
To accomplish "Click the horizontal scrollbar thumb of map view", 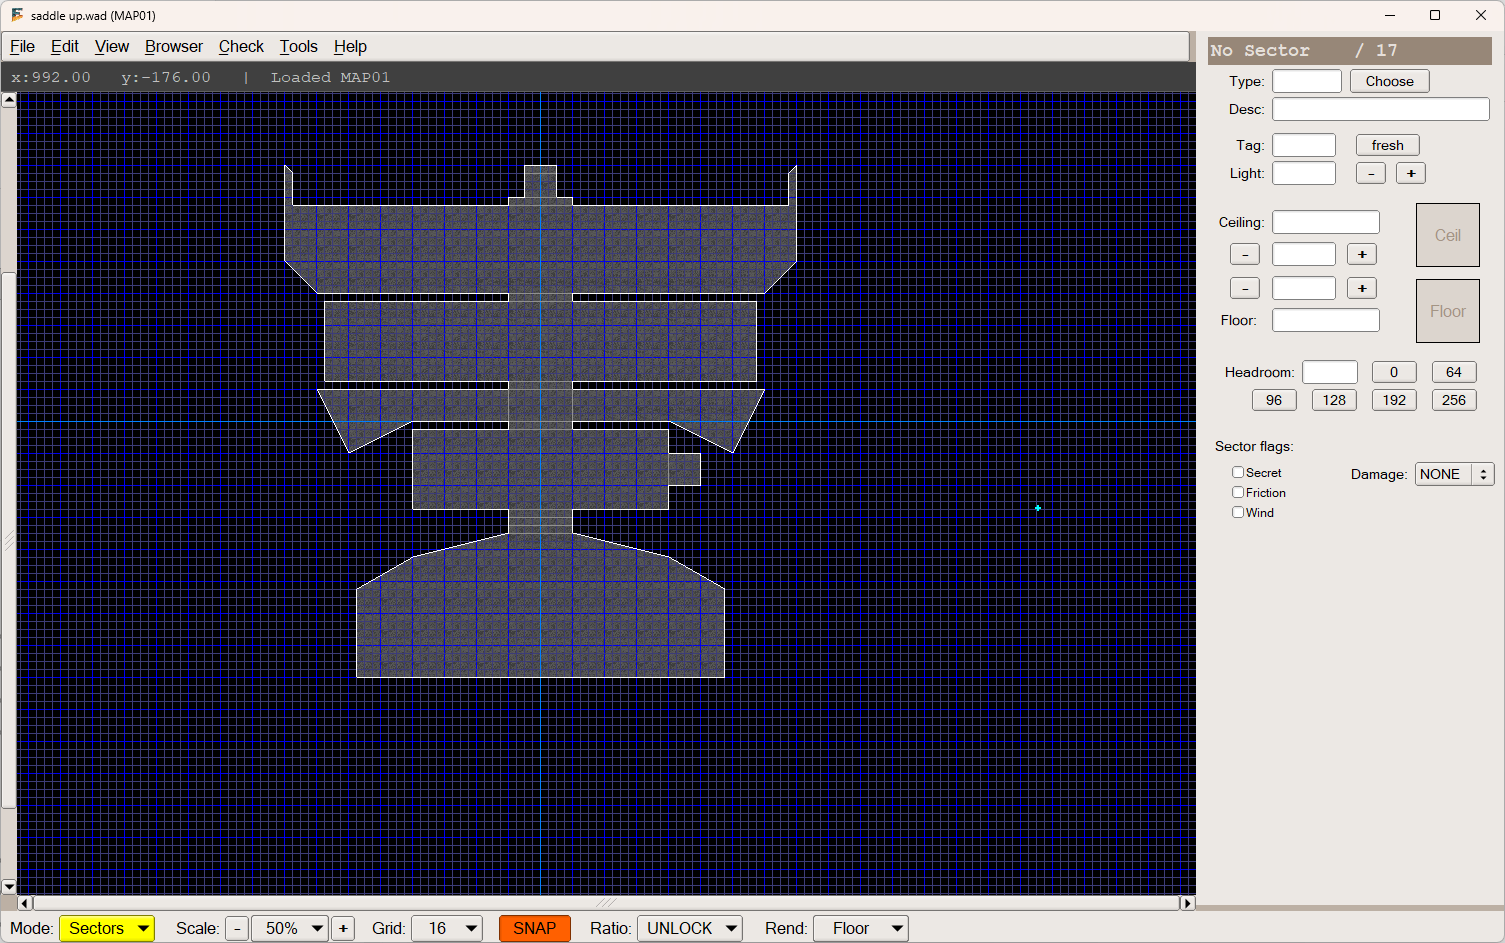I will pos(606,903).
